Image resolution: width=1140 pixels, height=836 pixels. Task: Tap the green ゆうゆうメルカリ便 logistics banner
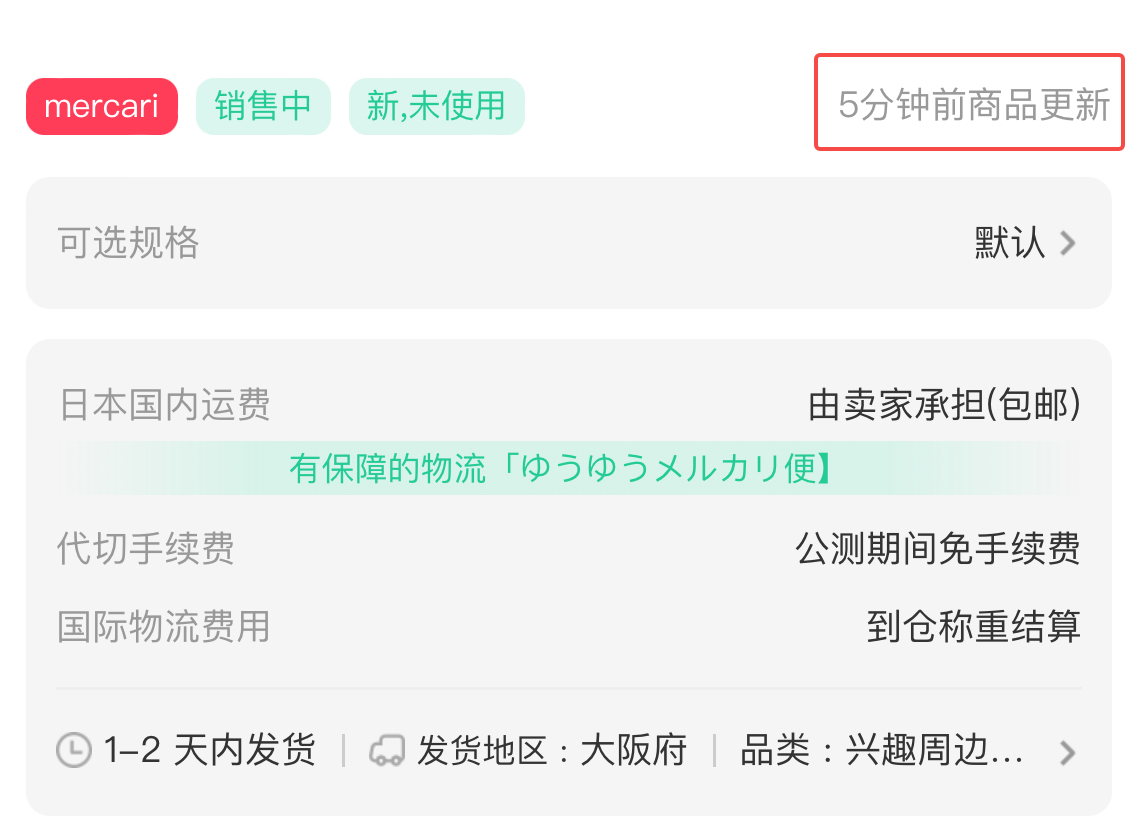point(569,468)
